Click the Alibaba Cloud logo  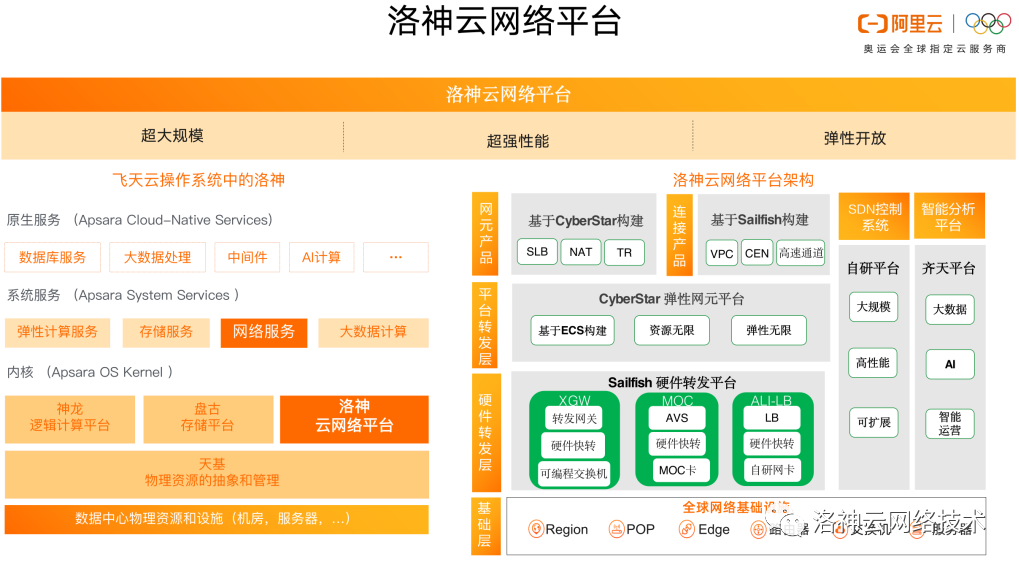900,24
